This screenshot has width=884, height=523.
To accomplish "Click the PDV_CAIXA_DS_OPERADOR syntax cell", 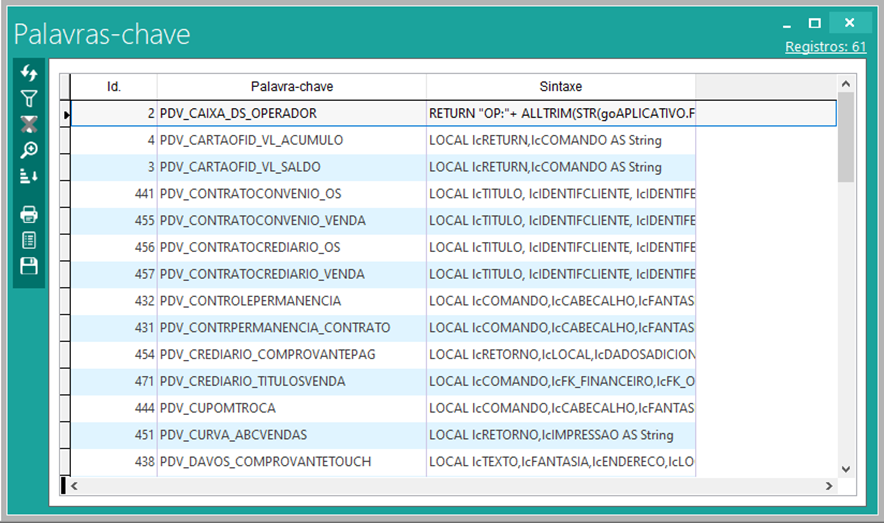I will coord(560,114).
